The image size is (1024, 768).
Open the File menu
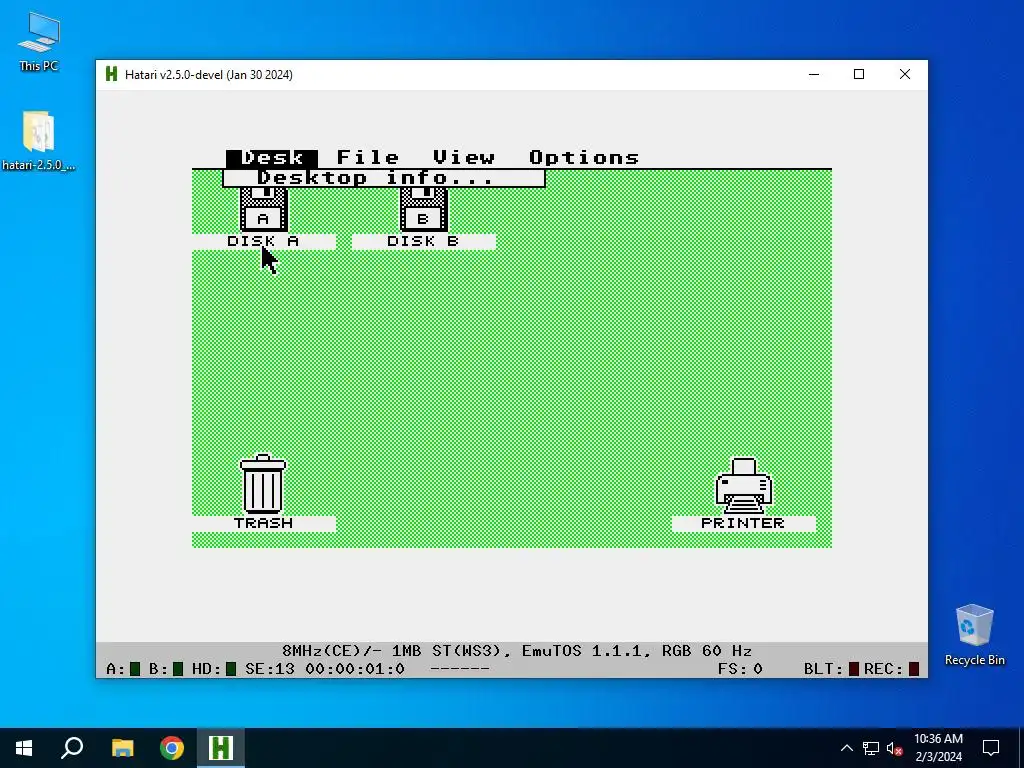[368, 158]
